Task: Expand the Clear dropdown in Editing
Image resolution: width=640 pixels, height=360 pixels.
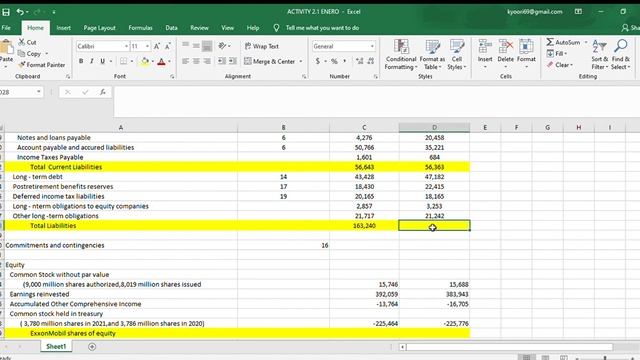Action: (571, 64)
